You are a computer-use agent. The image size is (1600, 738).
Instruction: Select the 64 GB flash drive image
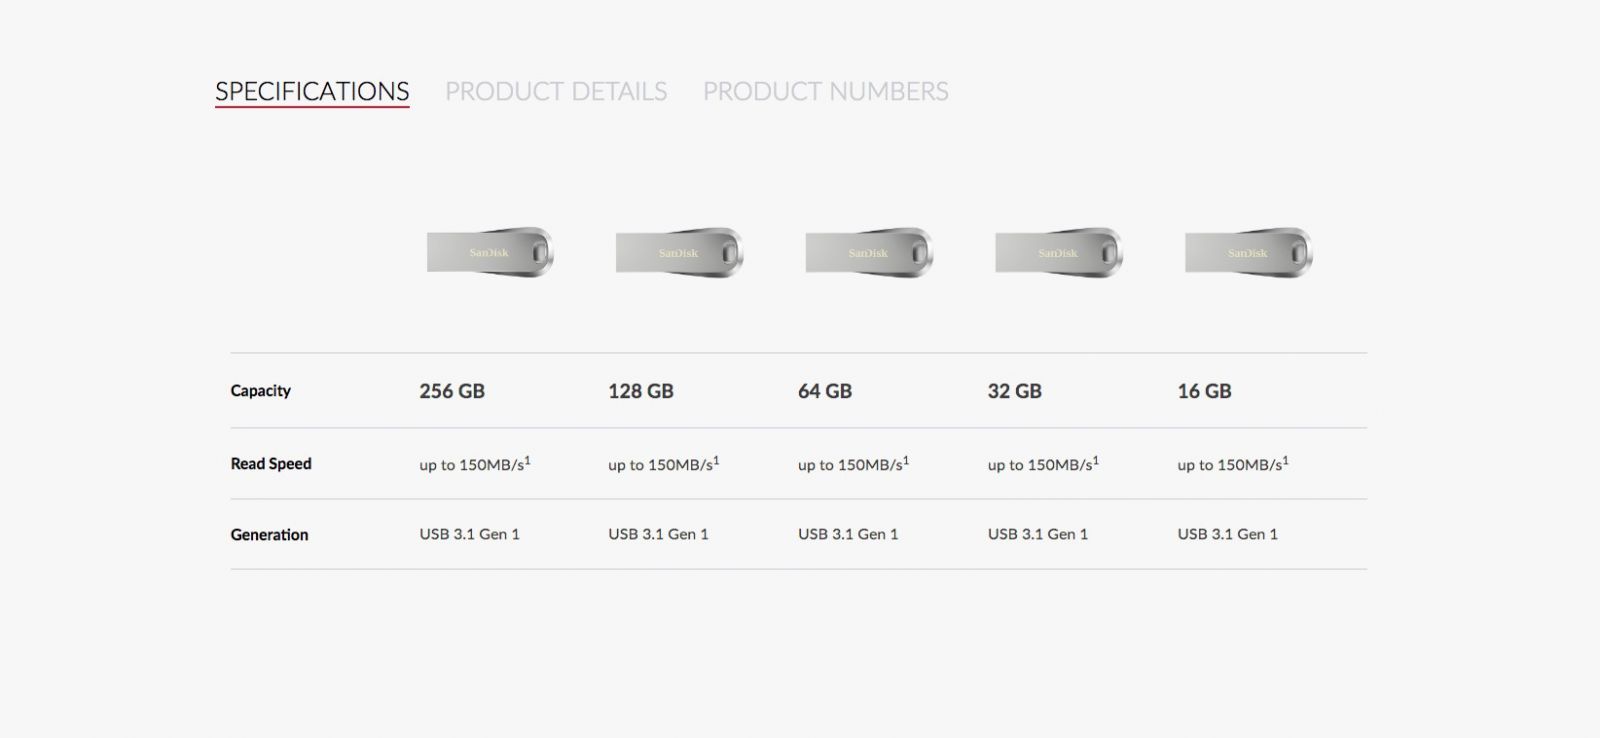869,252
